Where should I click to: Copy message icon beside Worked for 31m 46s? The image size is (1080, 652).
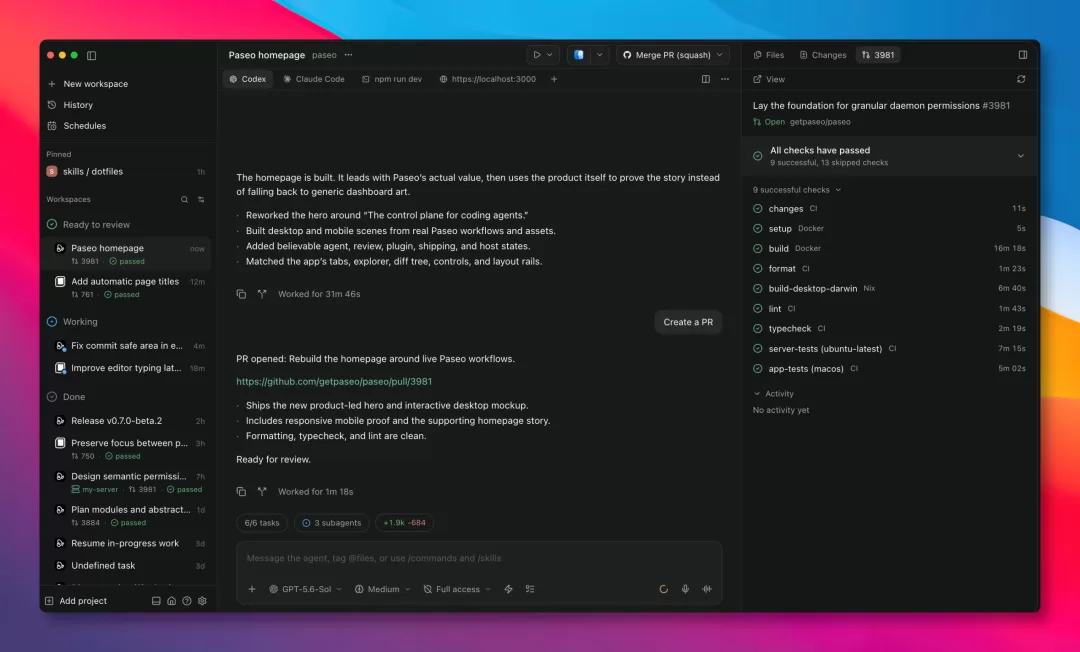point(241,294)
